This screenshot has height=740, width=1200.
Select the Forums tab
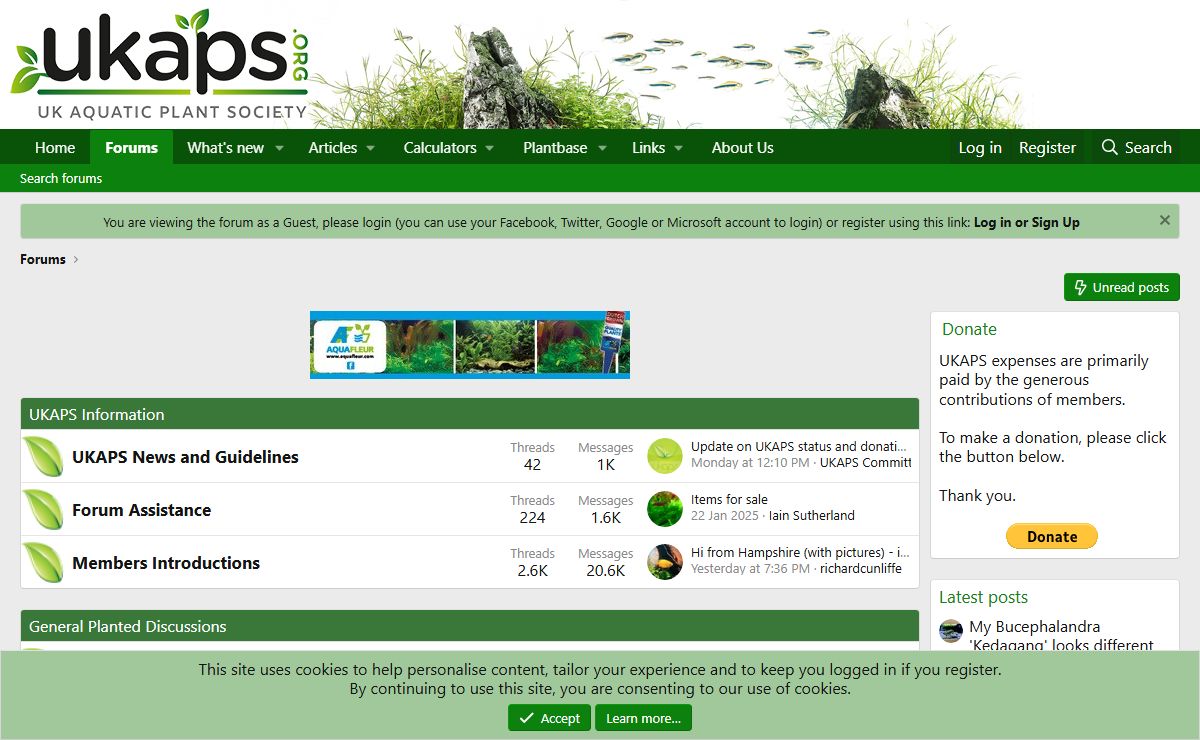tap(131, 148)
